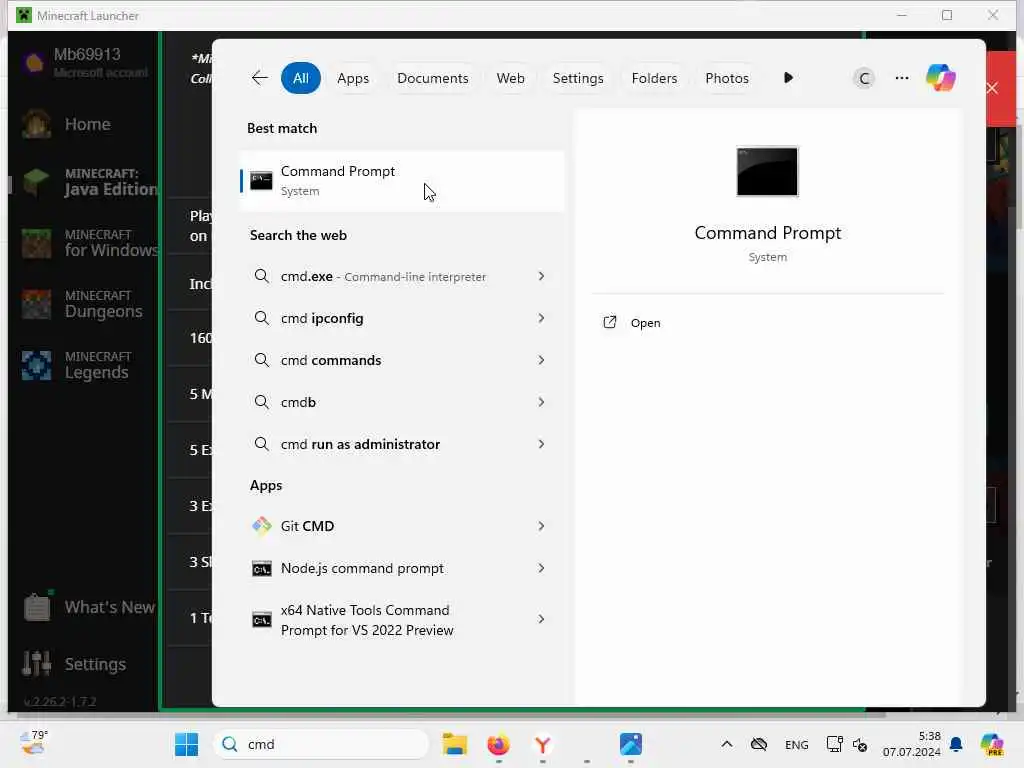The image size is (1024, 768).
Task: Switch to the Web filter tab
Action: 510,78
